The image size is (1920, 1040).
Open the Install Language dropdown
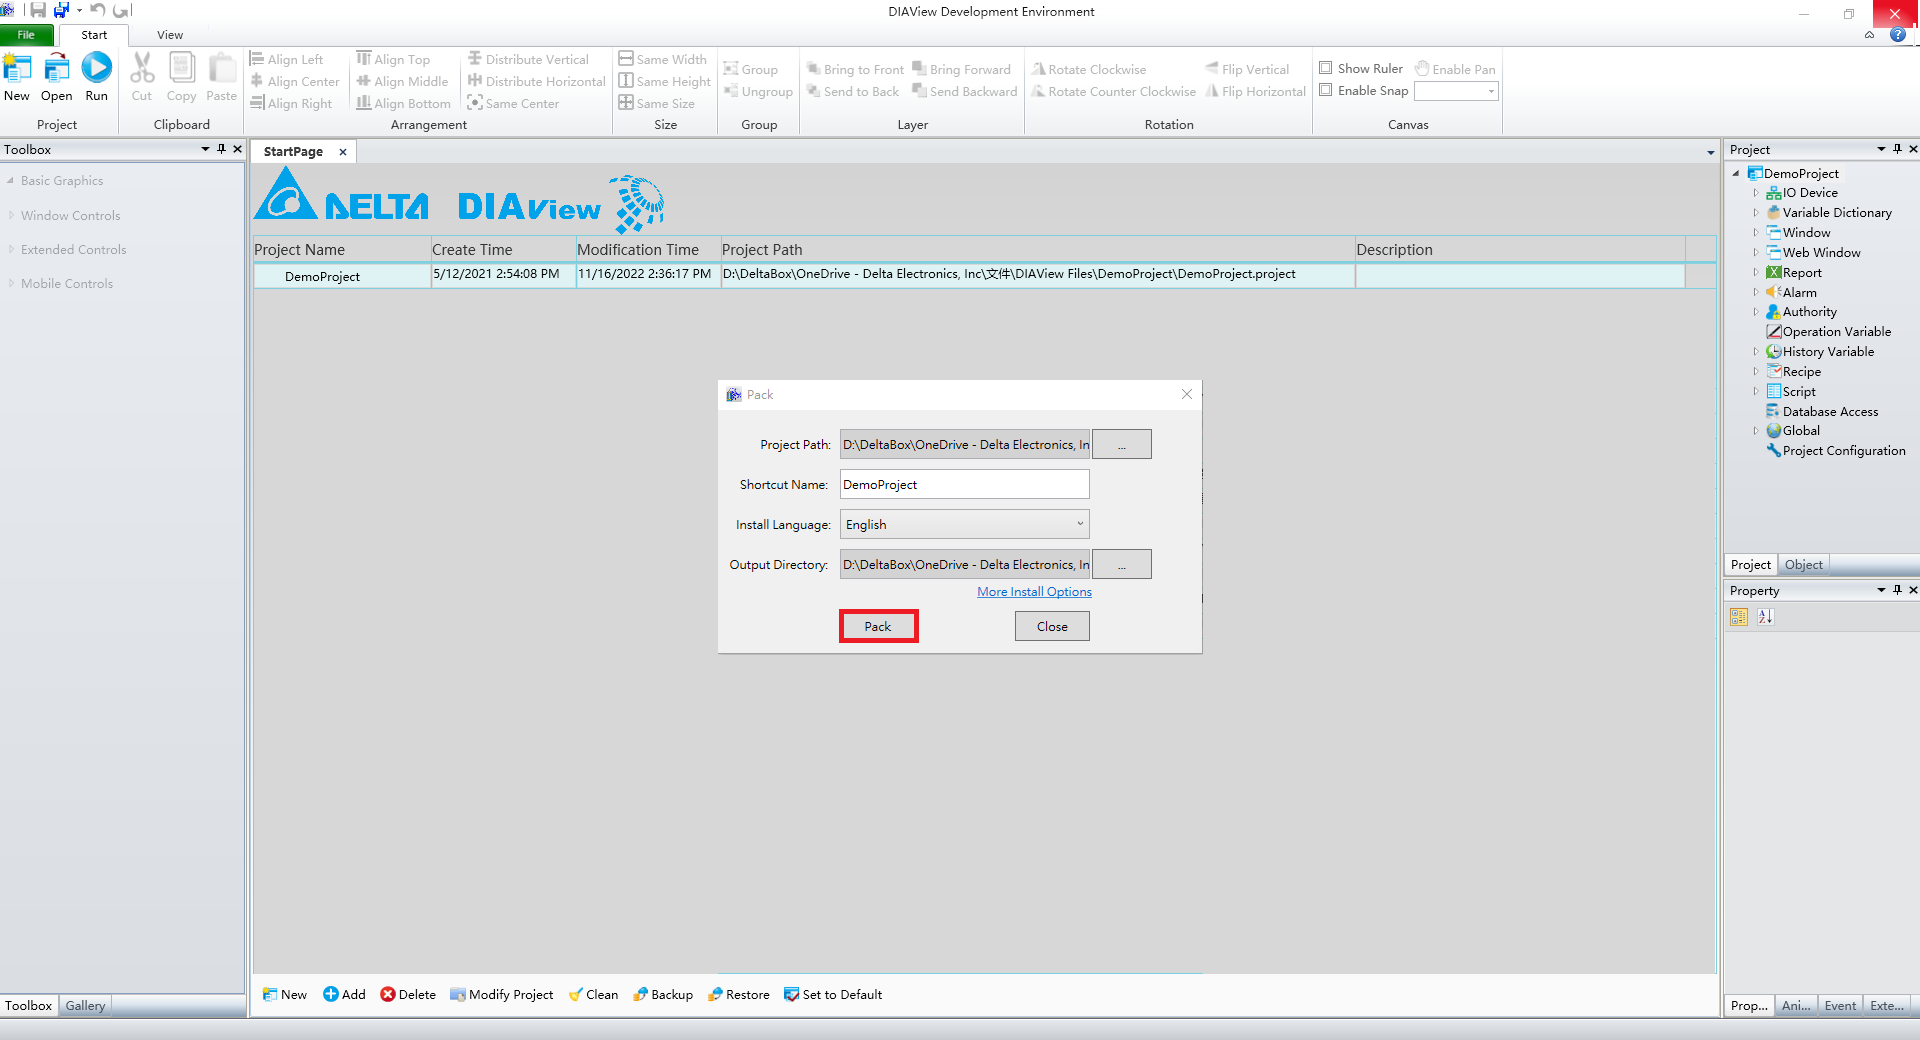pyautogui.click(x=964, y=524)
